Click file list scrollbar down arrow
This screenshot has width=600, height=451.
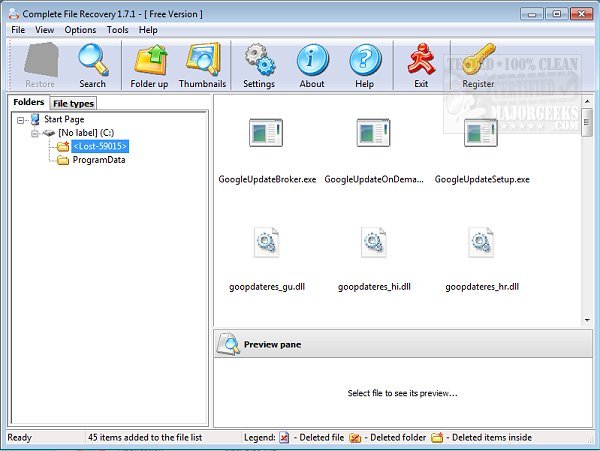[x=587, y=320]
